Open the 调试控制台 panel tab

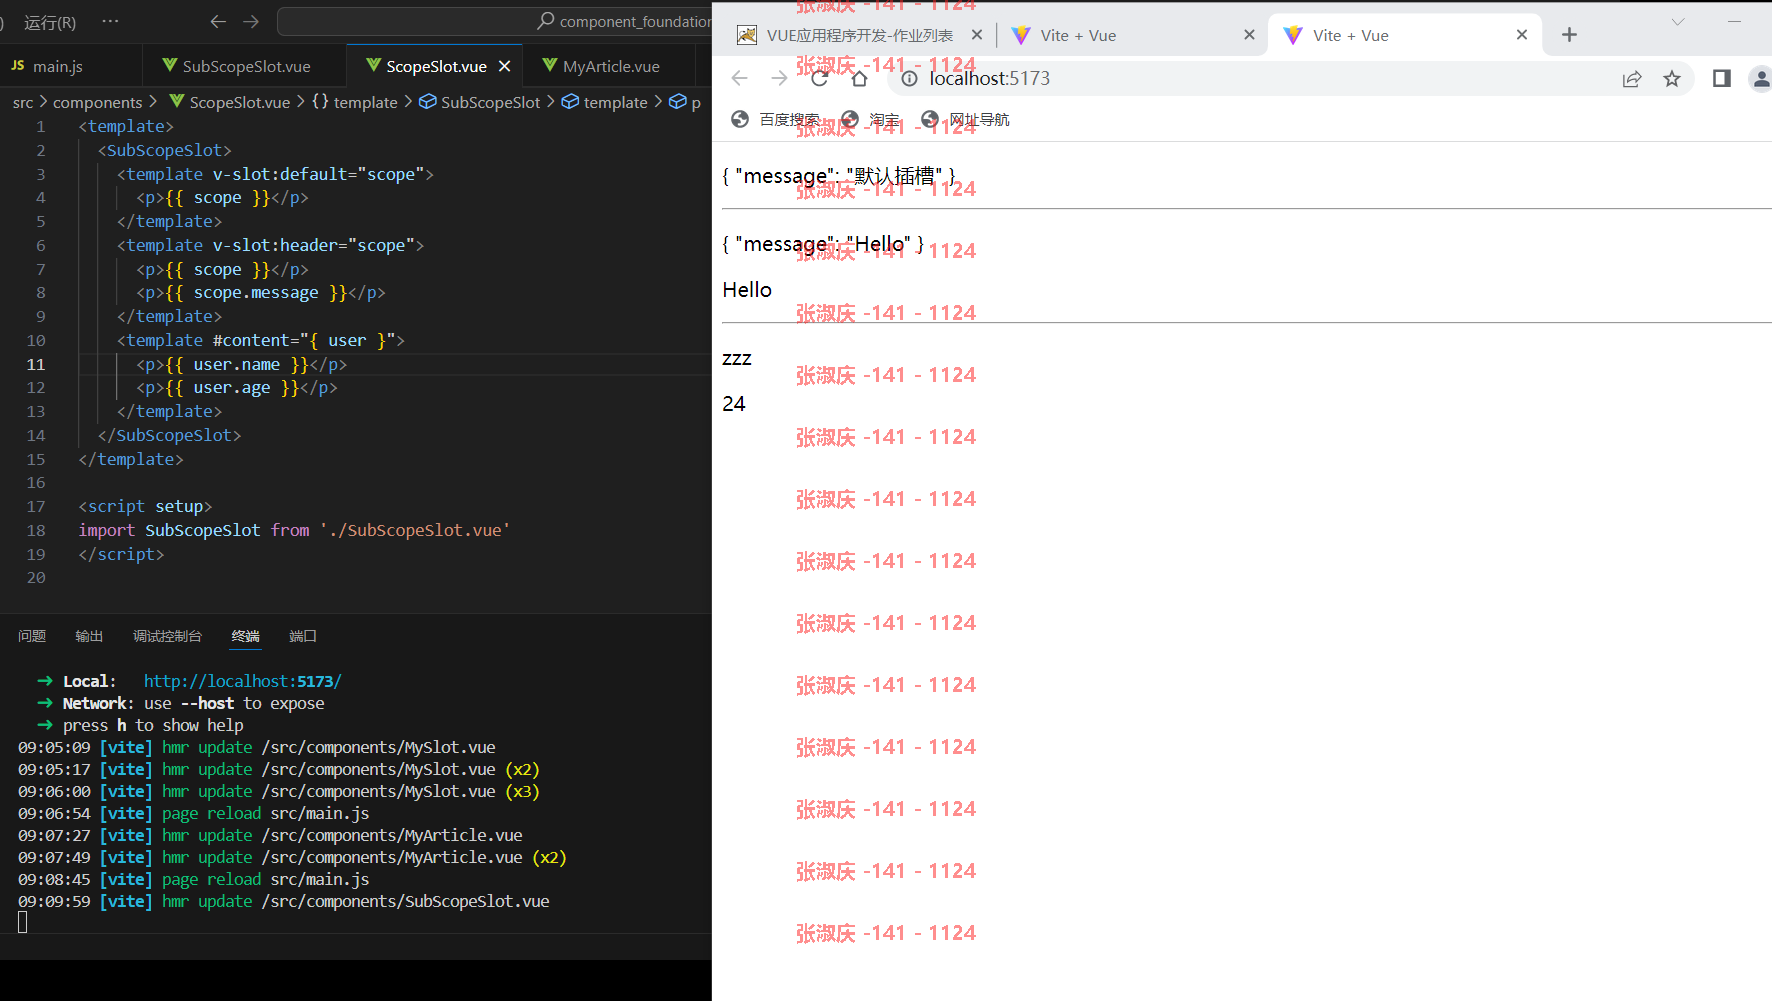click(167, 636)
